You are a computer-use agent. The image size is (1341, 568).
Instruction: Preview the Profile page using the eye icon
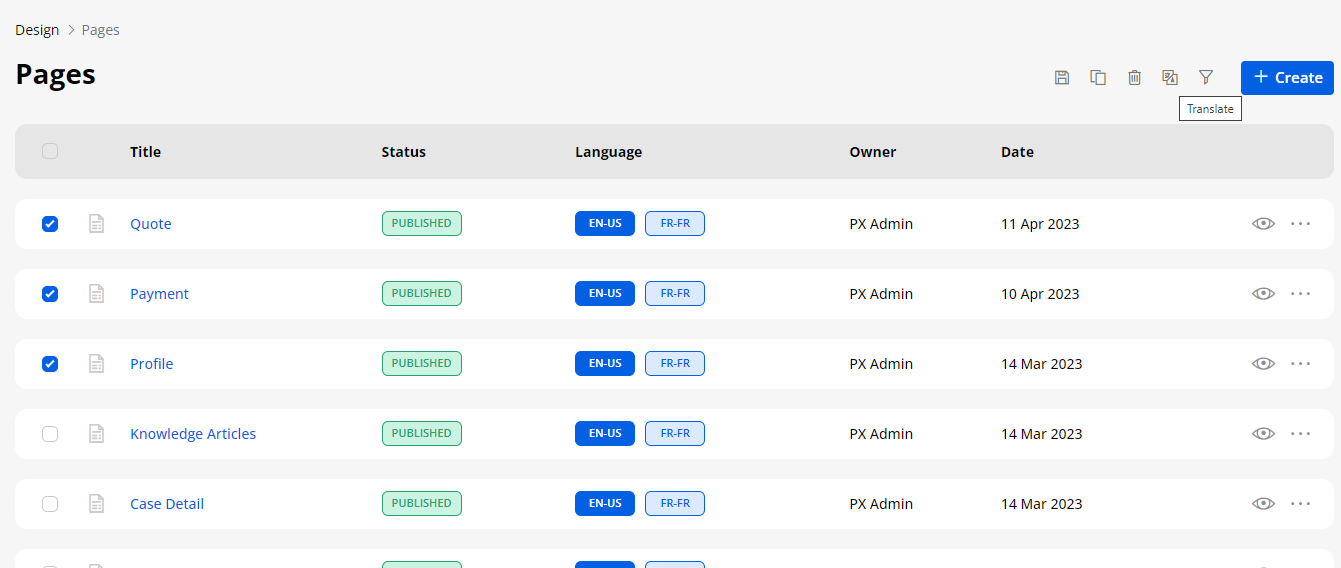[1263, 364]
